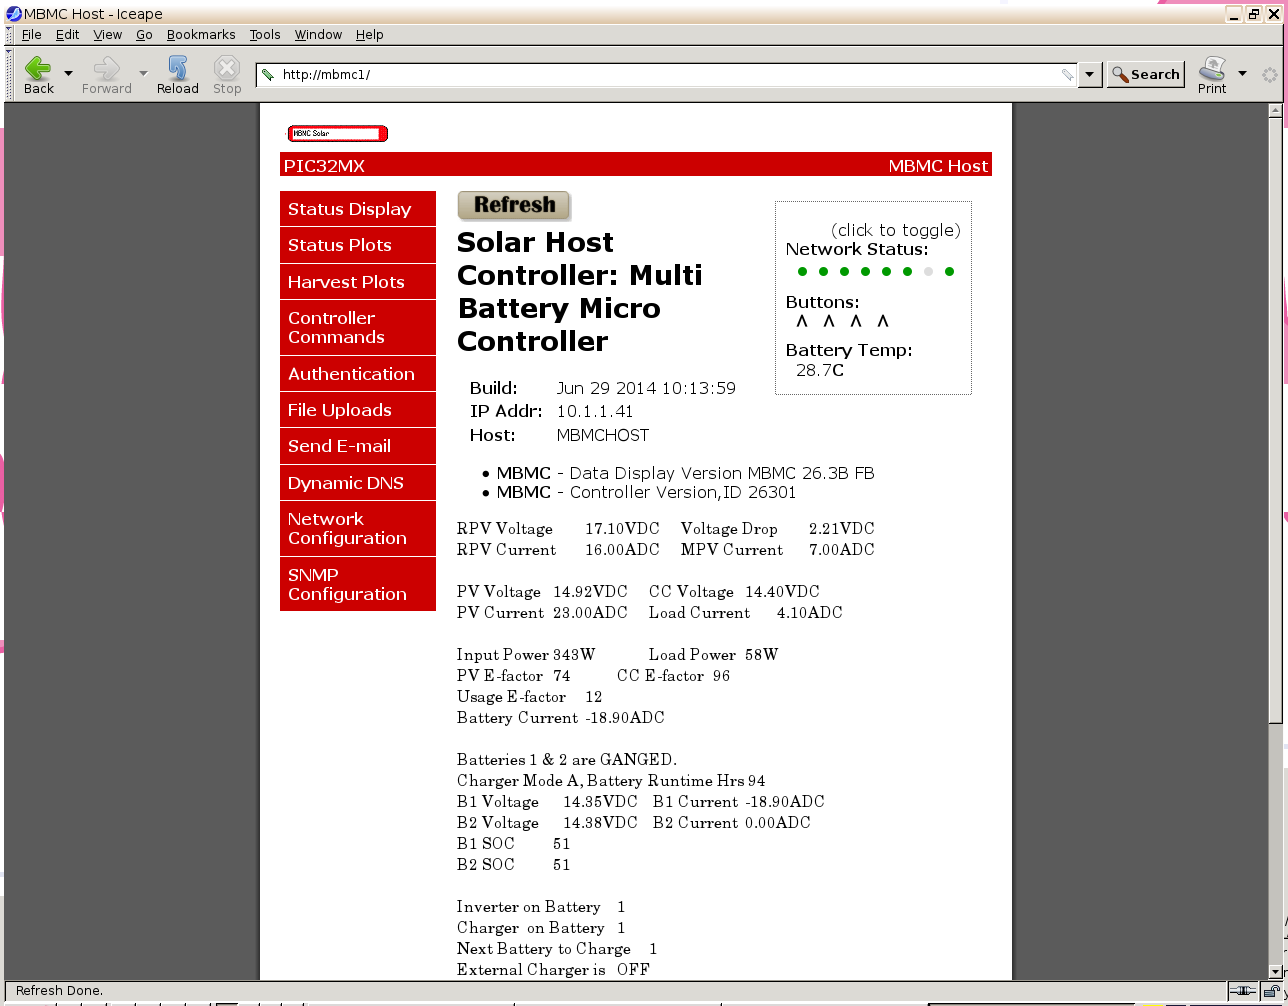Open the Go menu
Image resolution: width=1288 pixels, height=1006 pixels.
coord(144,34)
